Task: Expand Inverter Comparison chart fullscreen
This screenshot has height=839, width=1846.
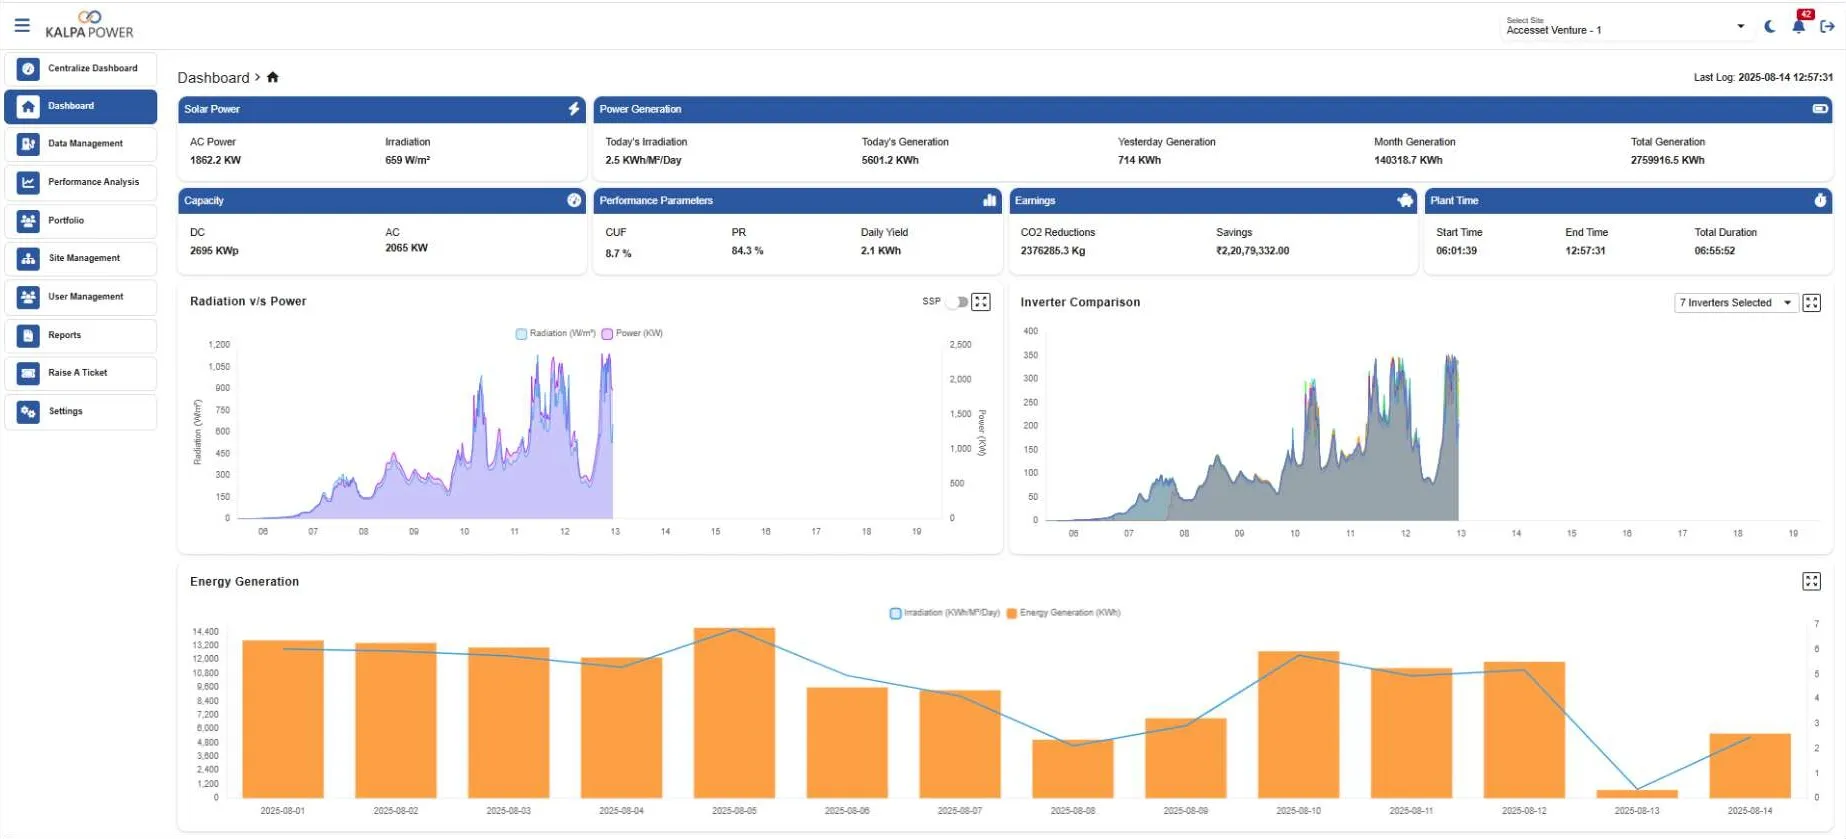Action: [1811, 303]
